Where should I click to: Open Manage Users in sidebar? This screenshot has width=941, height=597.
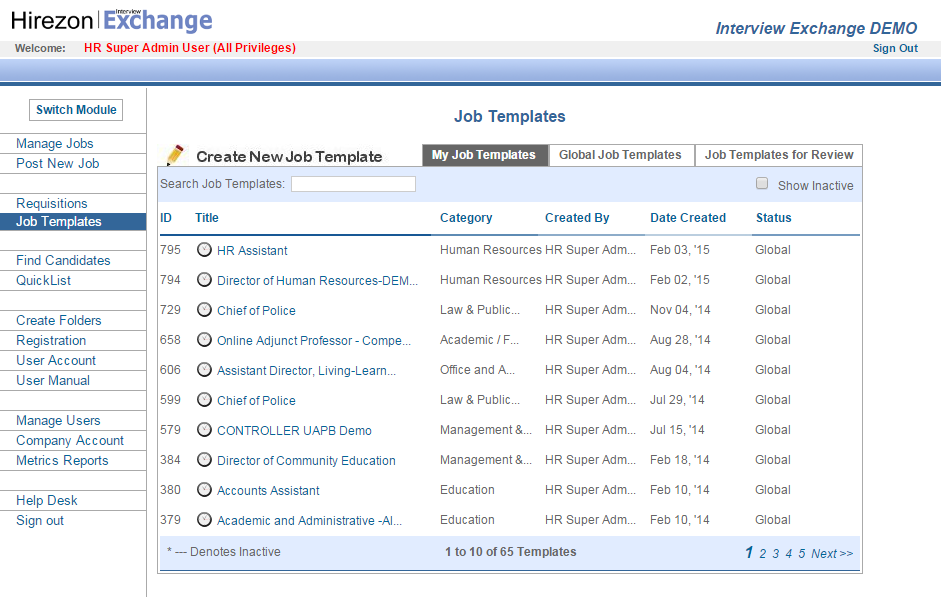coord(58,421)
